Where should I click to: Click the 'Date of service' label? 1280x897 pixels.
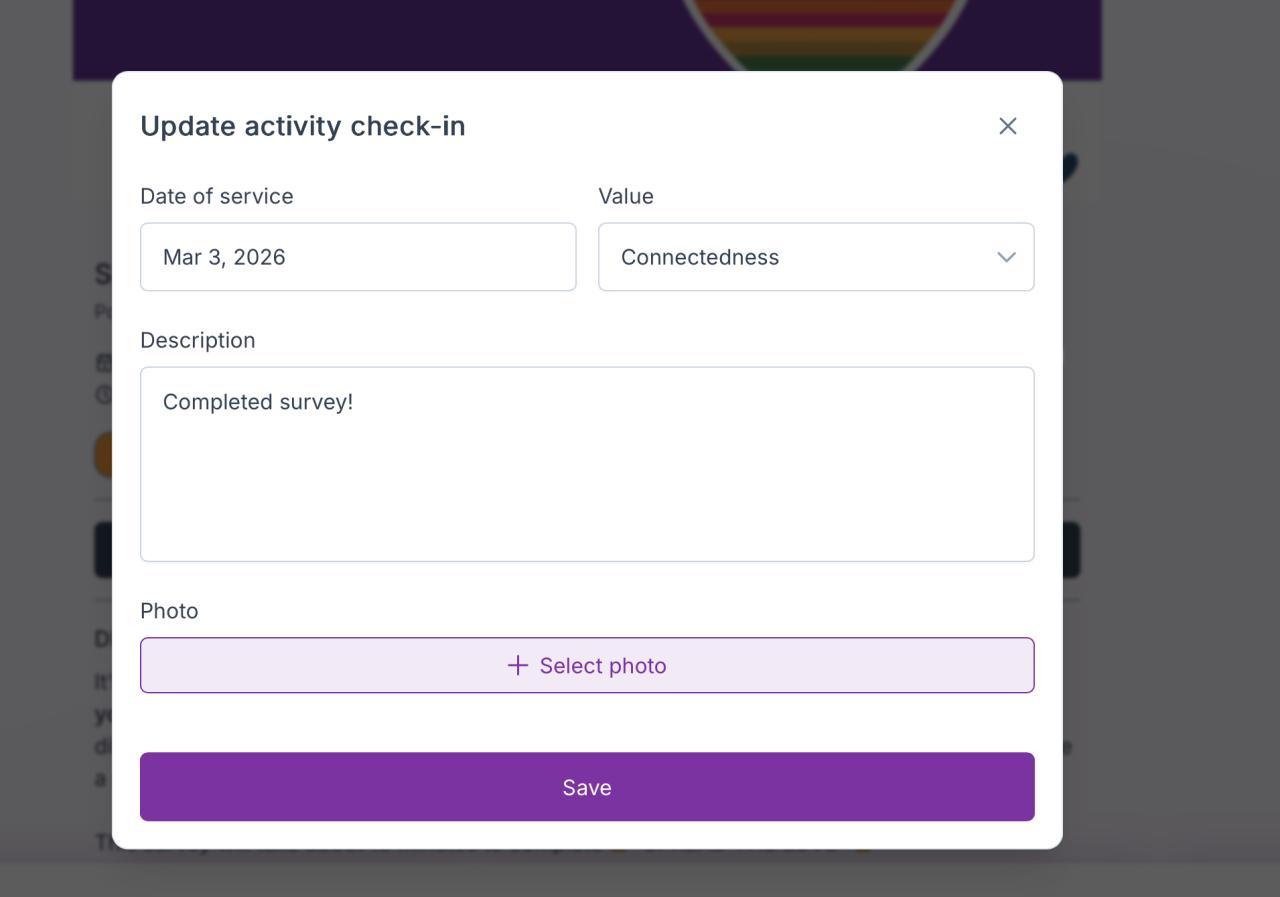pos(216,197)
